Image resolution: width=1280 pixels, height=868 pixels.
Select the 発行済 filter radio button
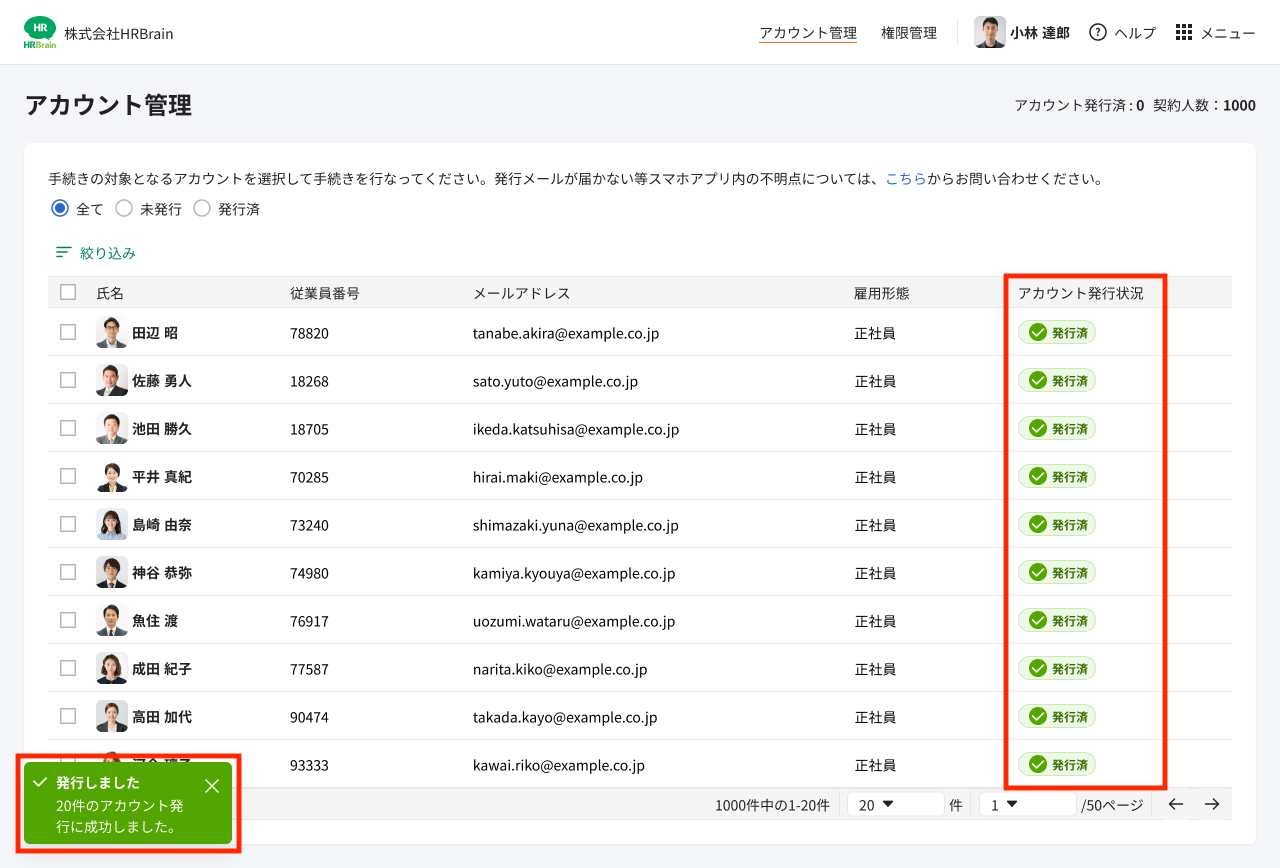coord(202,209)
